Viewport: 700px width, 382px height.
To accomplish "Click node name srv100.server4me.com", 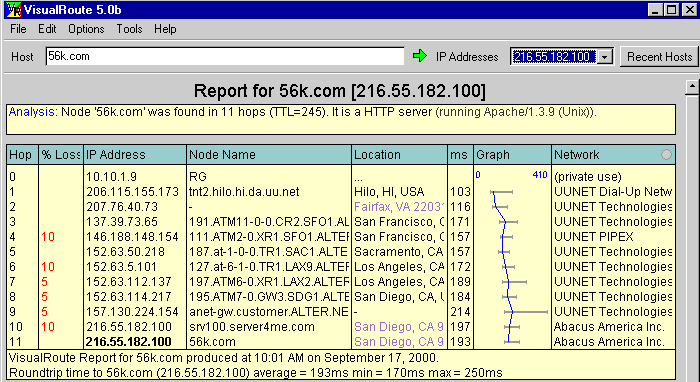I will tap(252, 327).
